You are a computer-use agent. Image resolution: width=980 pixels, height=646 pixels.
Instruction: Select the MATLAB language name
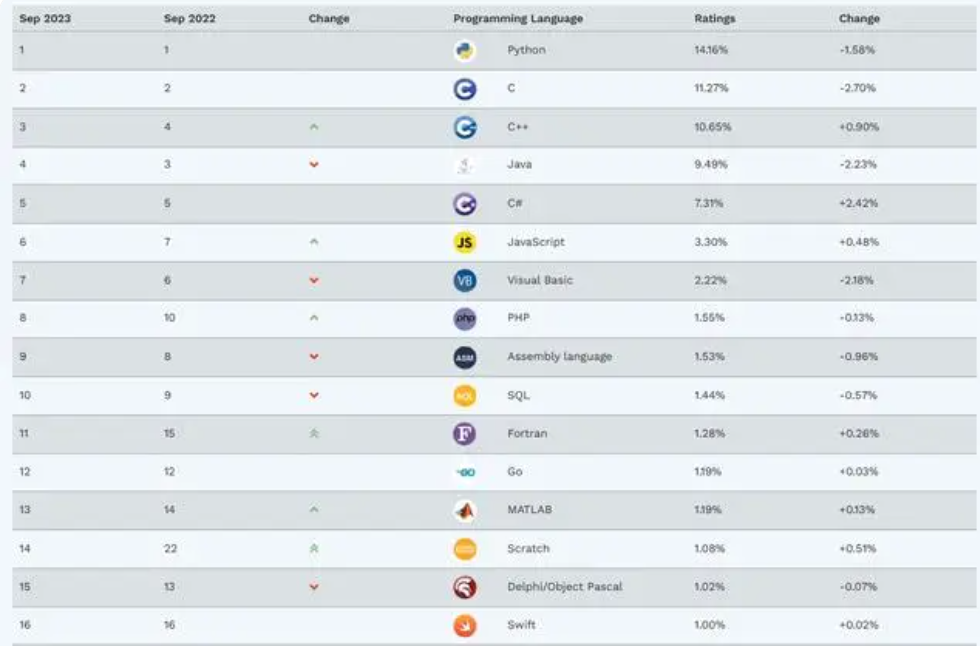tap(529, 510)
